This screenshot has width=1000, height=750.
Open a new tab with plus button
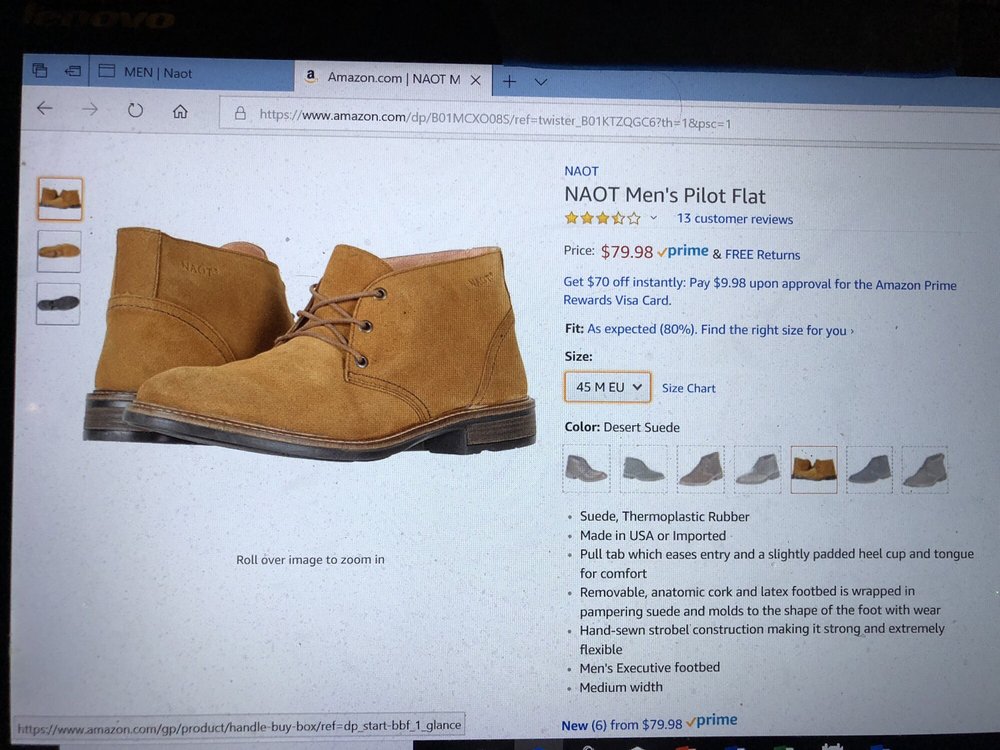[x=509, y=81]
